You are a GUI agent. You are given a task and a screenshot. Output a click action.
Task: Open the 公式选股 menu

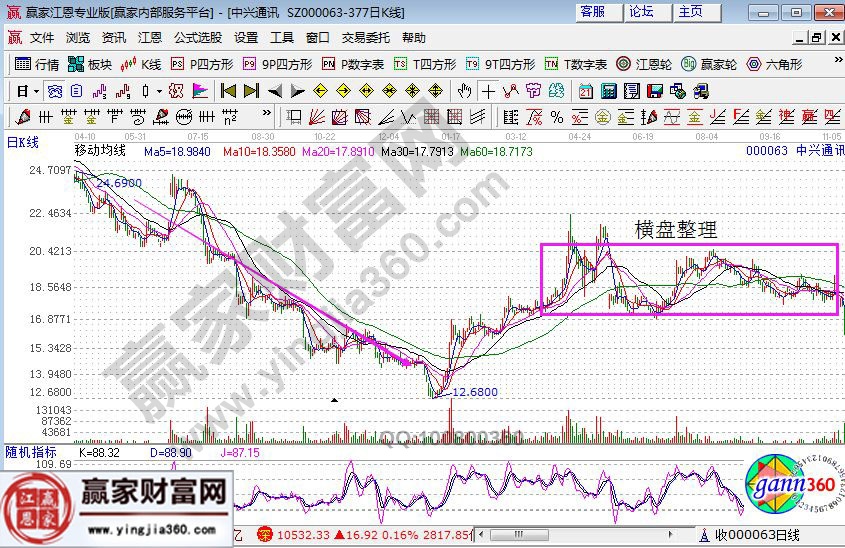click(198, 38)
